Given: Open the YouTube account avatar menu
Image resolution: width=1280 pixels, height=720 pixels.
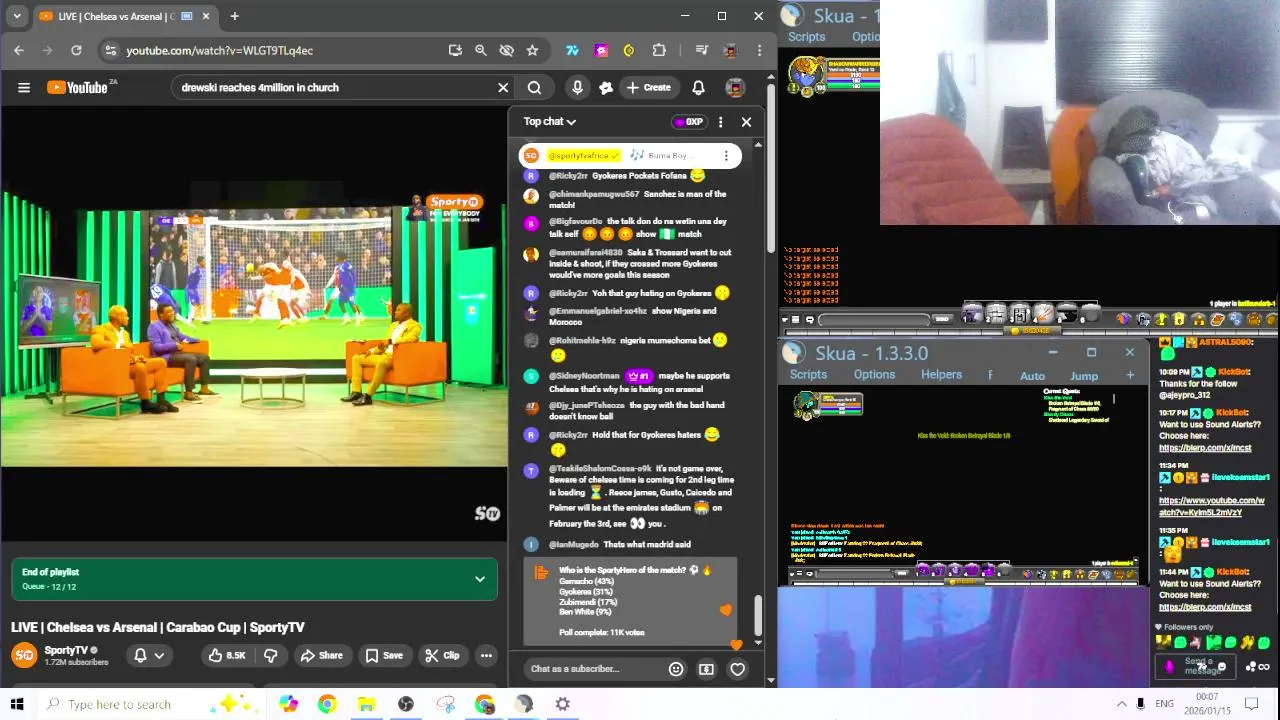Looking at the screenshot, I should 735,88.
